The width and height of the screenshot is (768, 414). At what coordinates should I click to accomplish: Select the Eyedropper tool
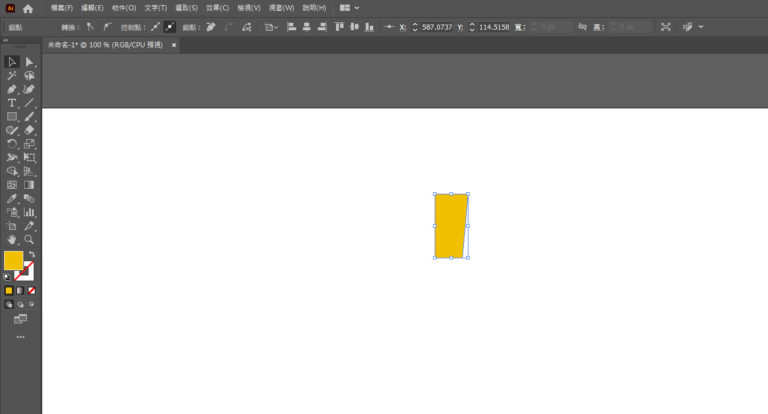point(12,198)
